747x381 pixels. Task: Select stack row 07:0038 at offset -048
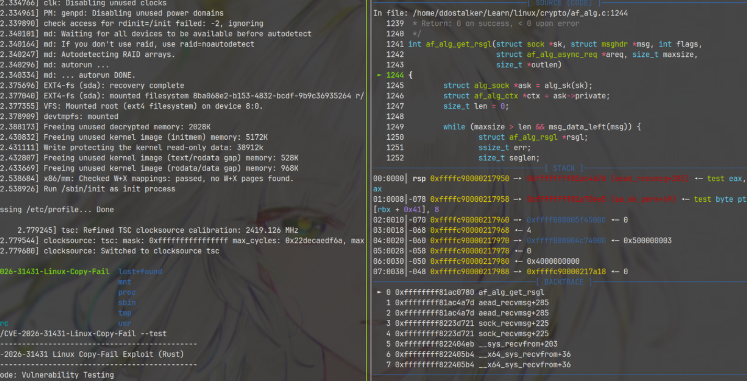(501, 271)
